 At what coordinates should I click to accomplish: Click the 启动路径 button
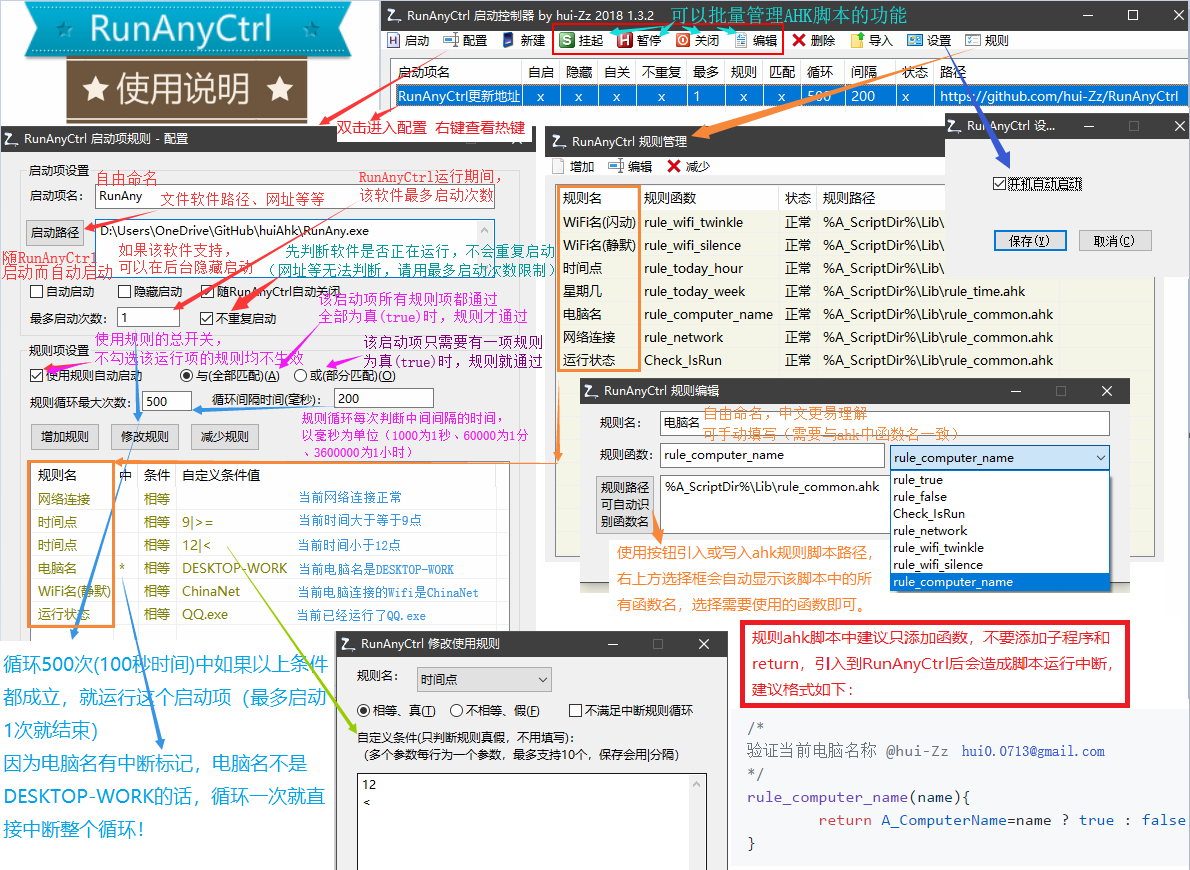pos(54,232)
